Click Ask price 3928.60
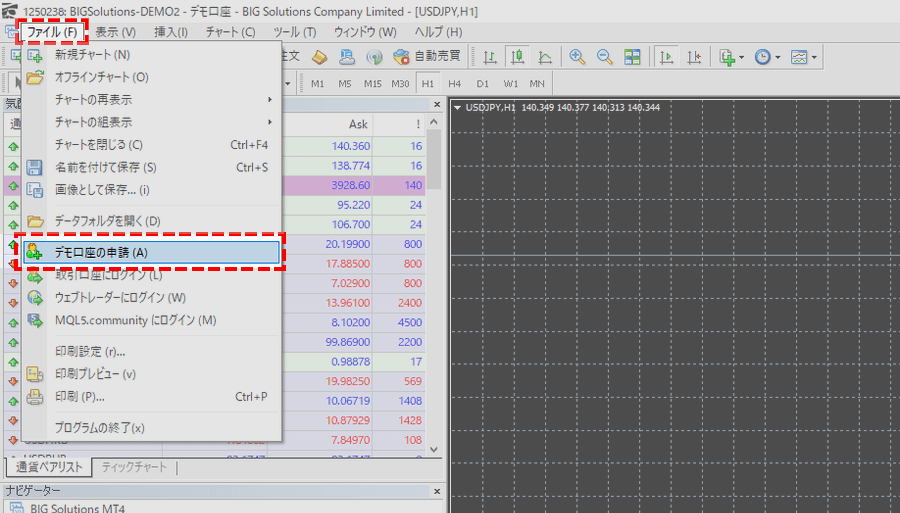This screenshot has width=900, height=513. (351, 185)
